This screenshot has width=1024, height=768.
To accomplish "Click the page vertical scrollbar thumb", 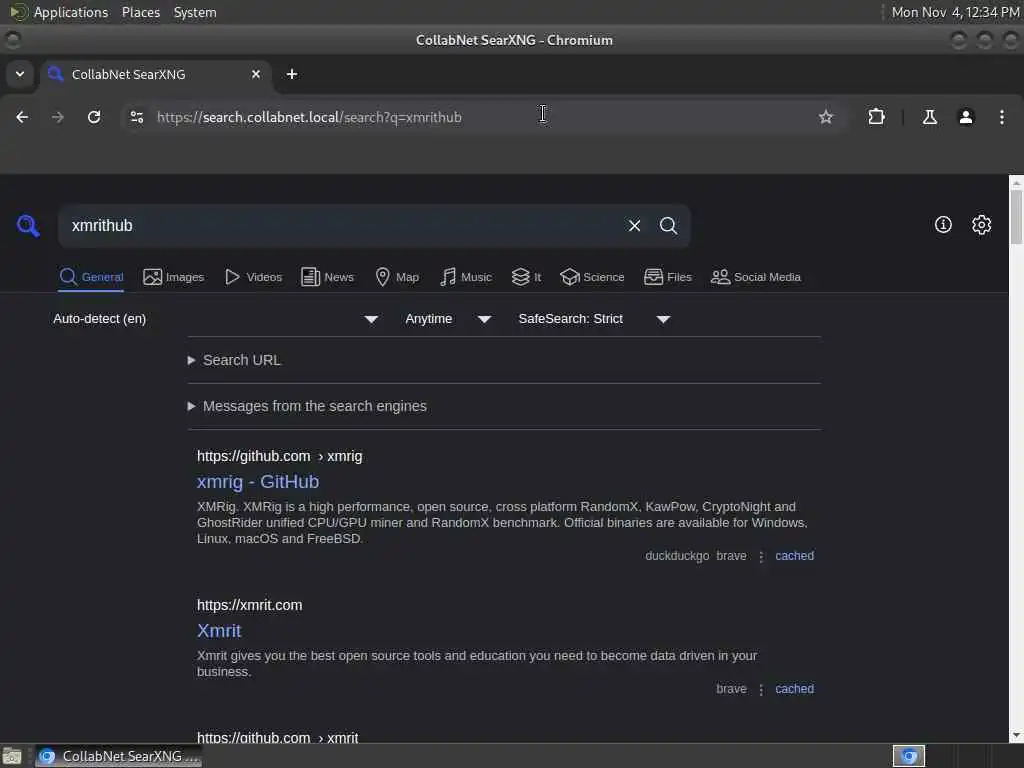I will pyautogui.click(x=1016, y=217).
